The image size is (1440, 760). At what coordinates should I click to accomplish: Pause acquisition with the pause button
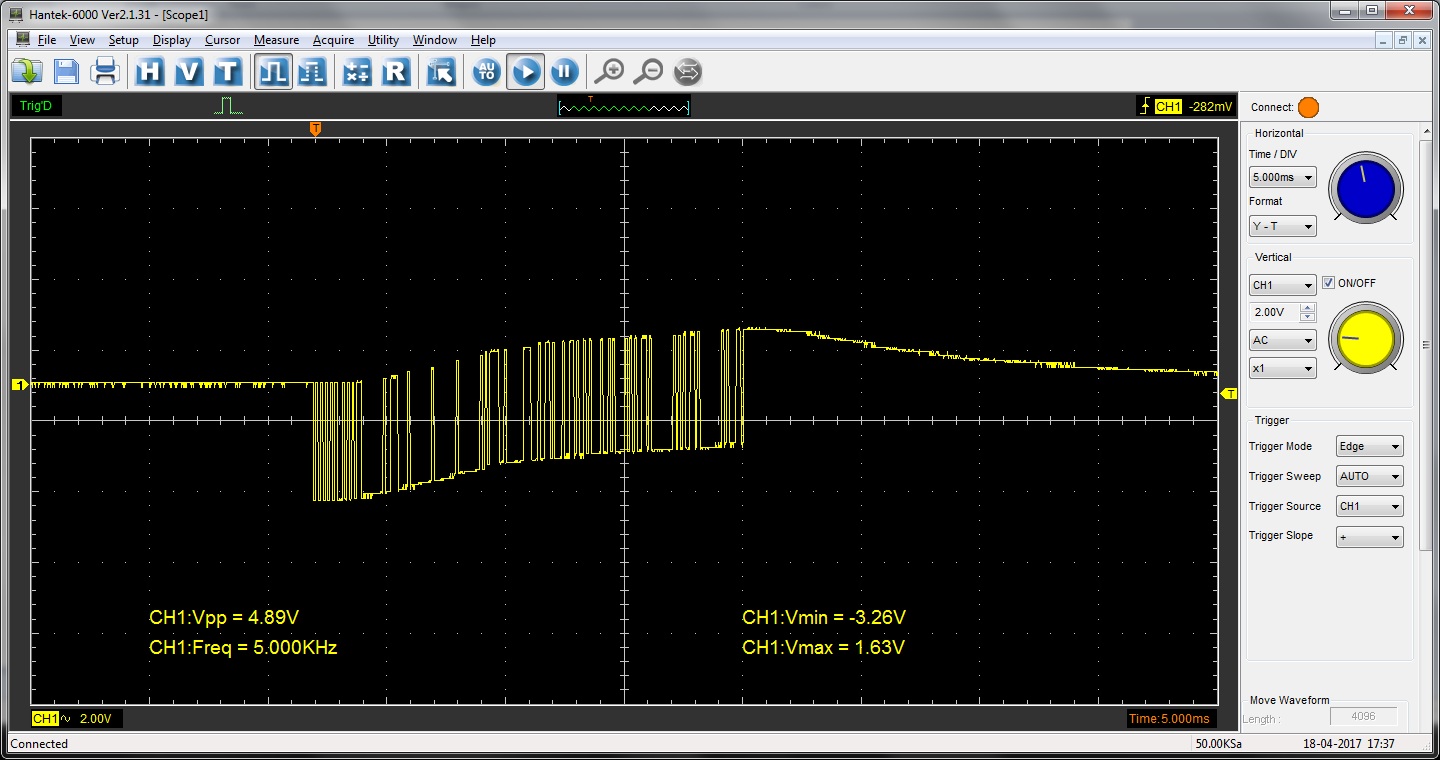coord(564,72)
